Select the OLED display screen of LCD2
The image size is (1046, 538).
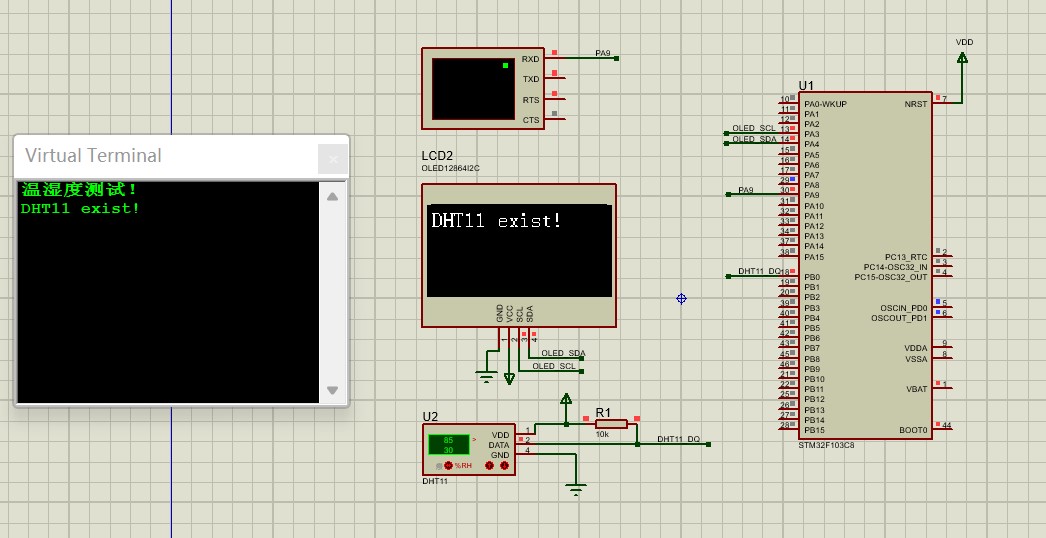(518, 250)
